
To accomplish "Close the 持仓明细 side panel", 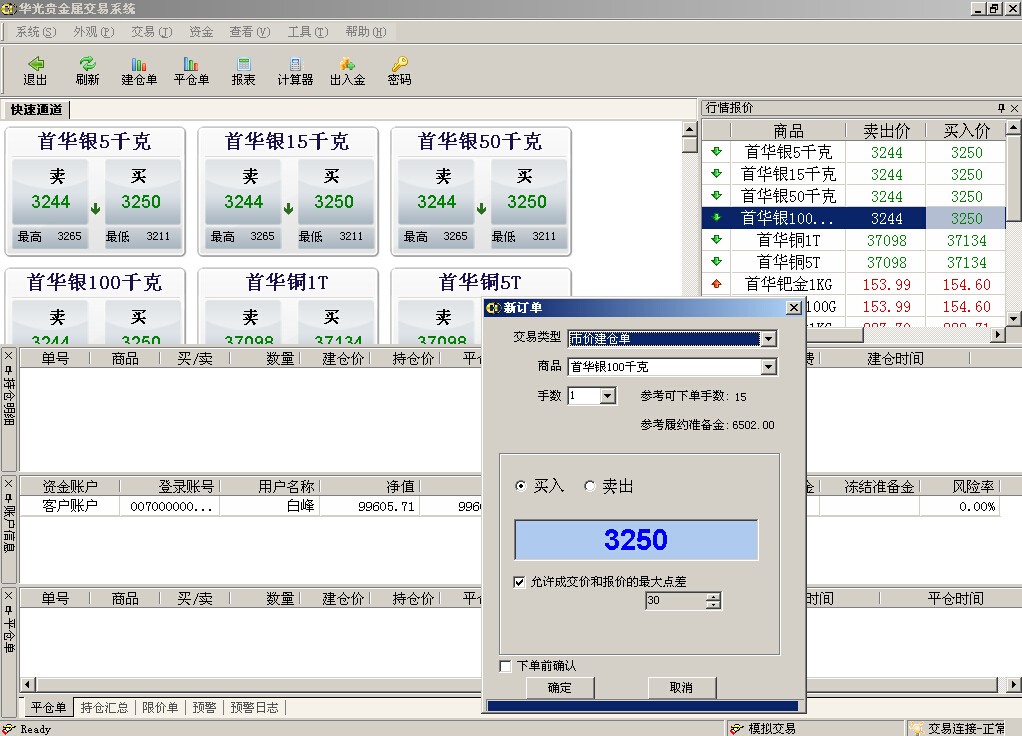I will tap(8, 356).
